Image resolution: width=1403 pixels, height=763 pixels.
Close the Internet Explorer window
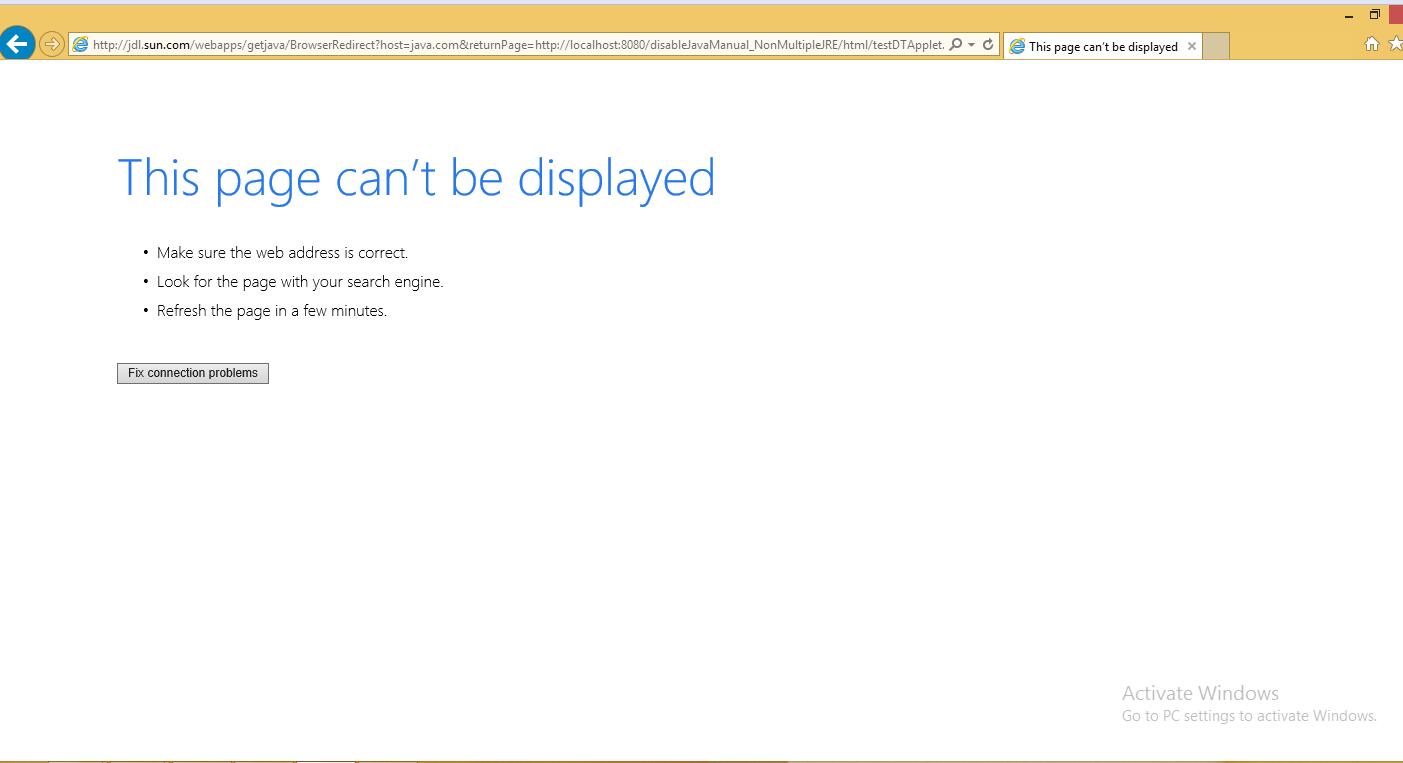pyautogui.click(x=1396, y=14)
